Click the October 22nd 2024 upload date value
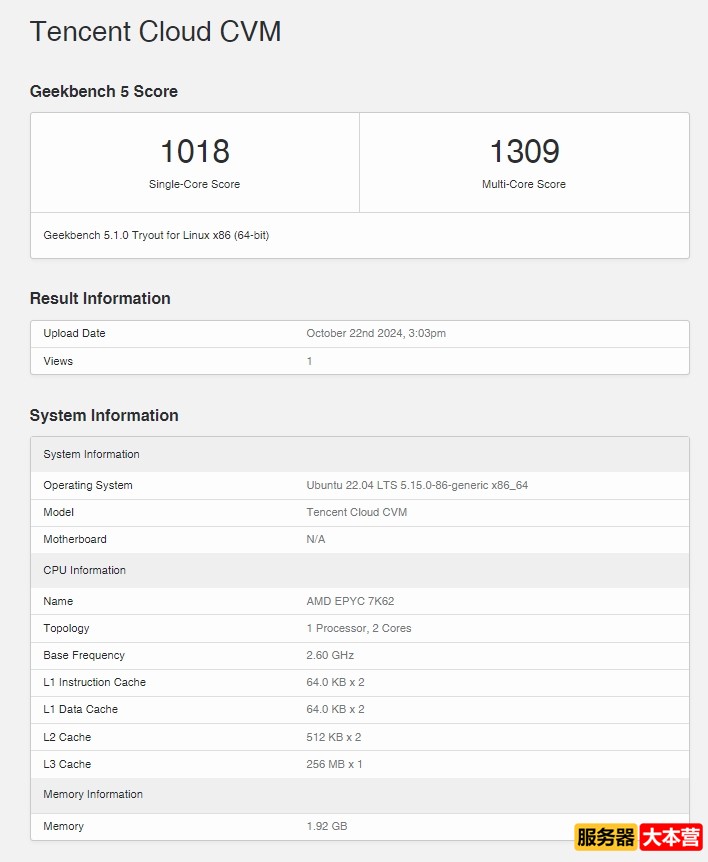Image resolution: width=708 pixels, height=862 pixels. (376, 334)
